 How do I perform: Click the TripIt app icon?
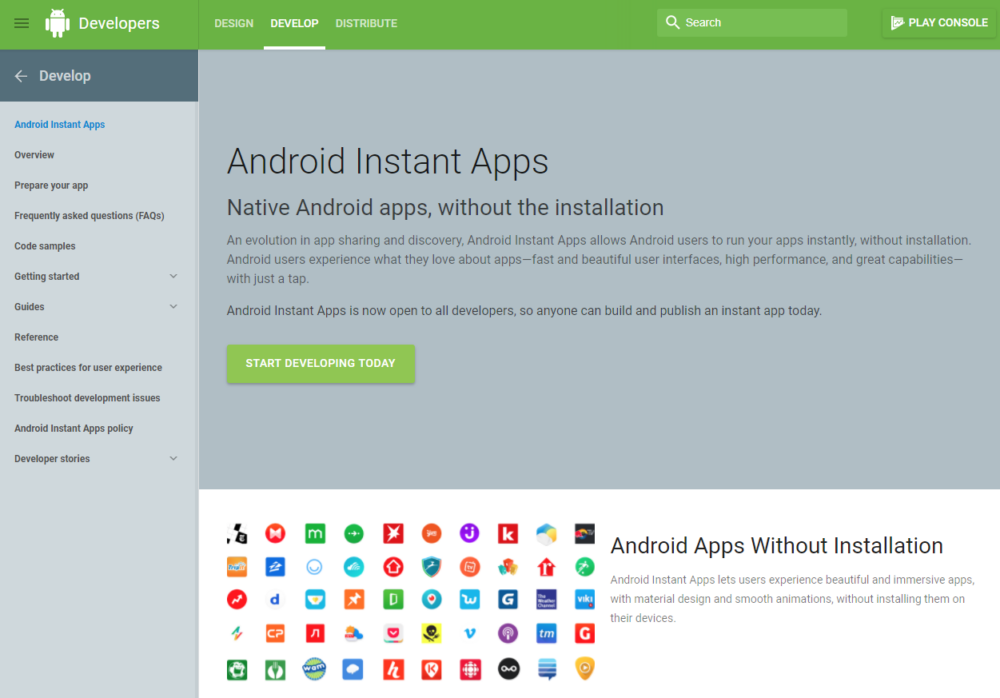(237, 567)
